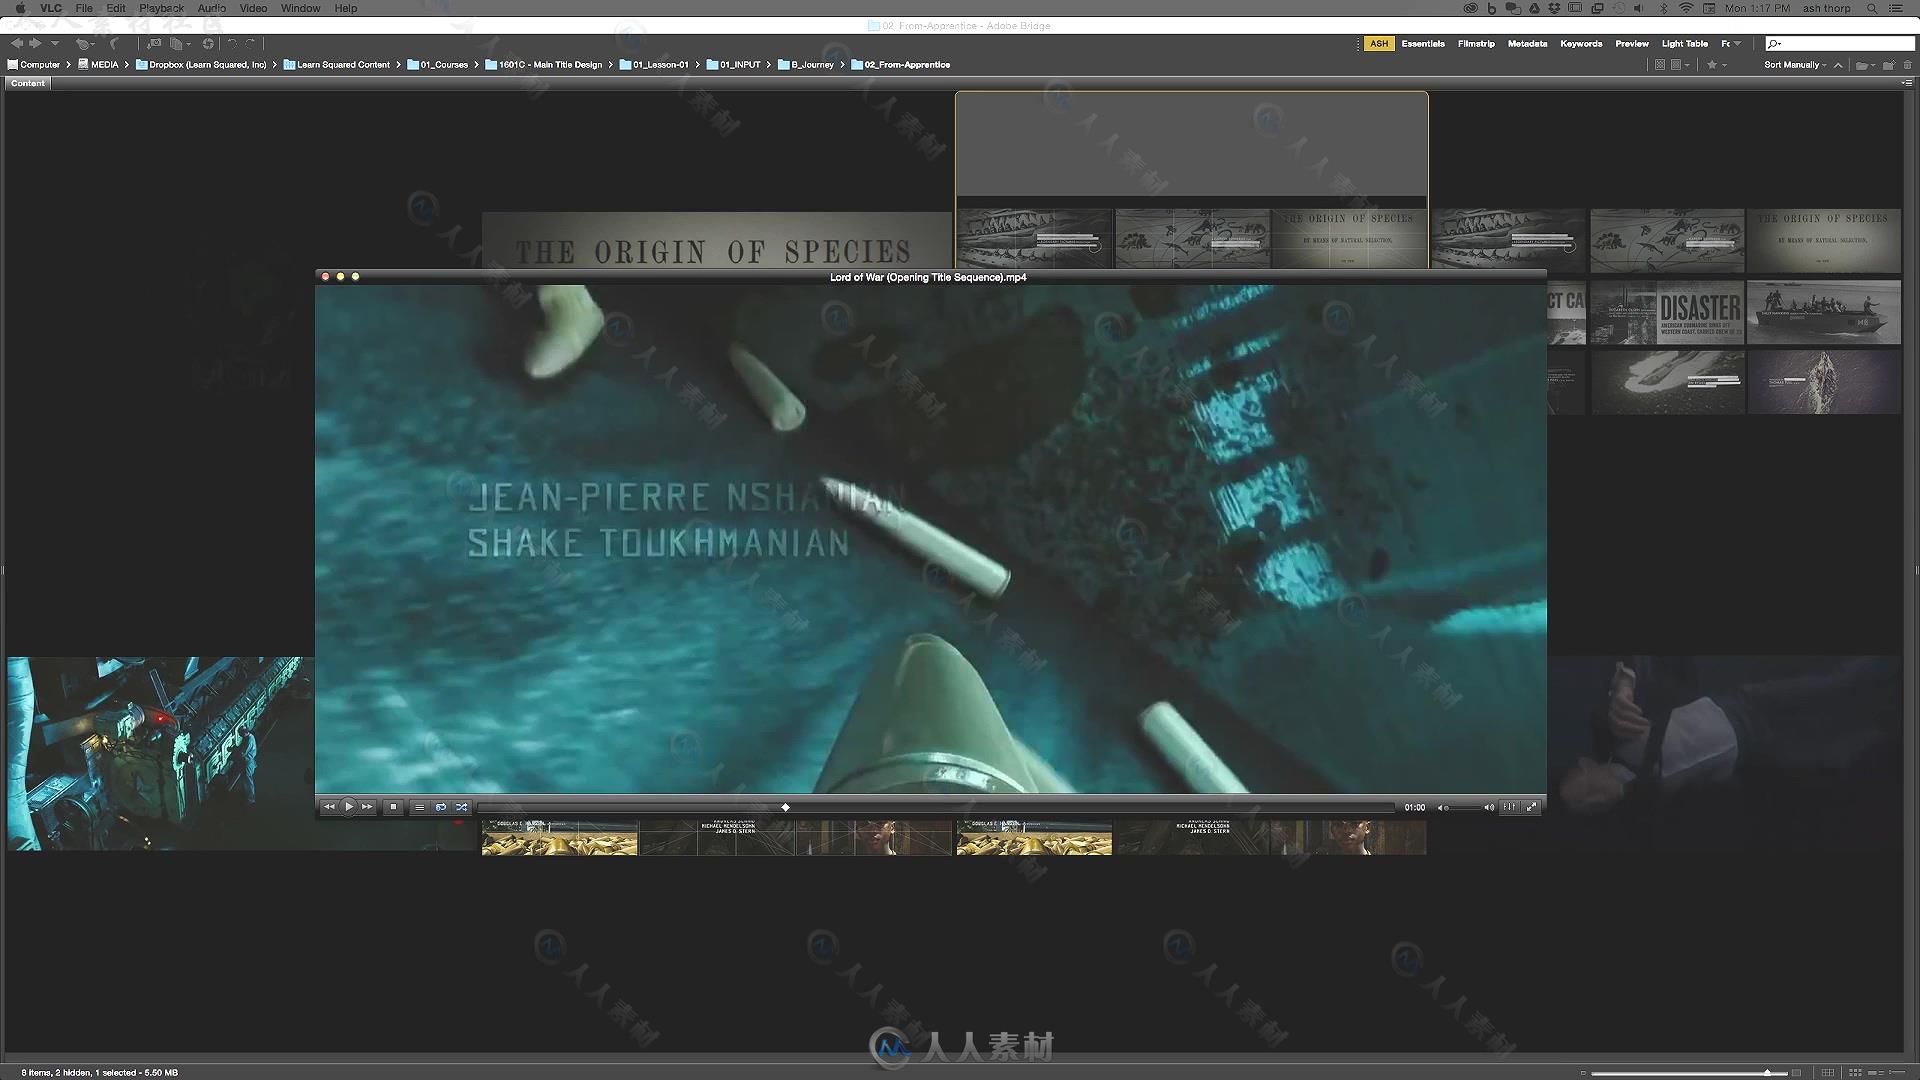Open the Sort Manually dropdown

[1795, 65]
